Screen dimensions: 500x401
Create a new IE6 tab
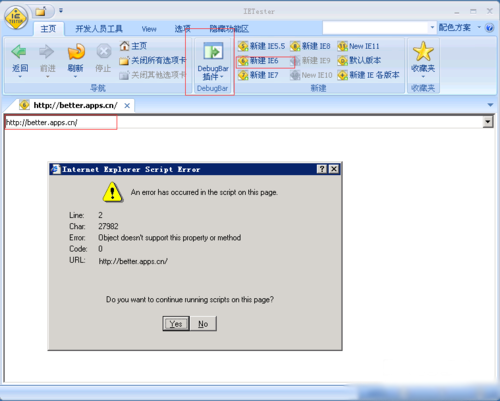pyautogui.click(x=258, y=61)
